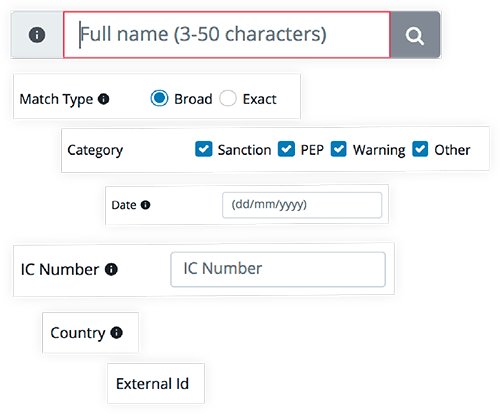
Task: Click the dd/mm/yyyy date input
Action: click(x=302, y=205)
